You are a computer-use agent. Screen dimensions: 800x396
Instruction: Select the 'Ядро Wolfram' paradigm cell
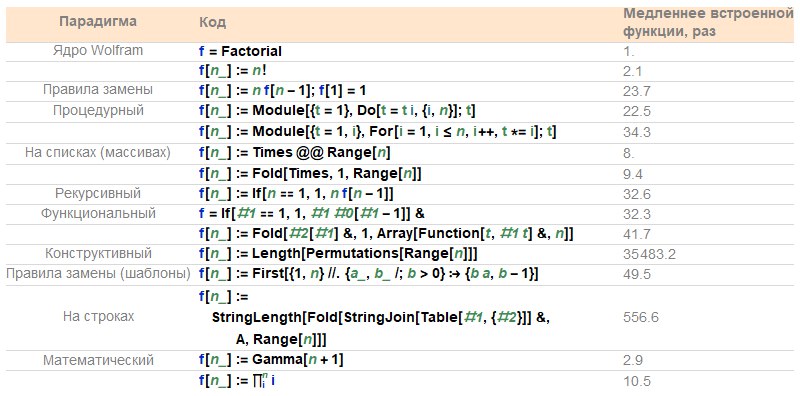[x=98, y=51]
